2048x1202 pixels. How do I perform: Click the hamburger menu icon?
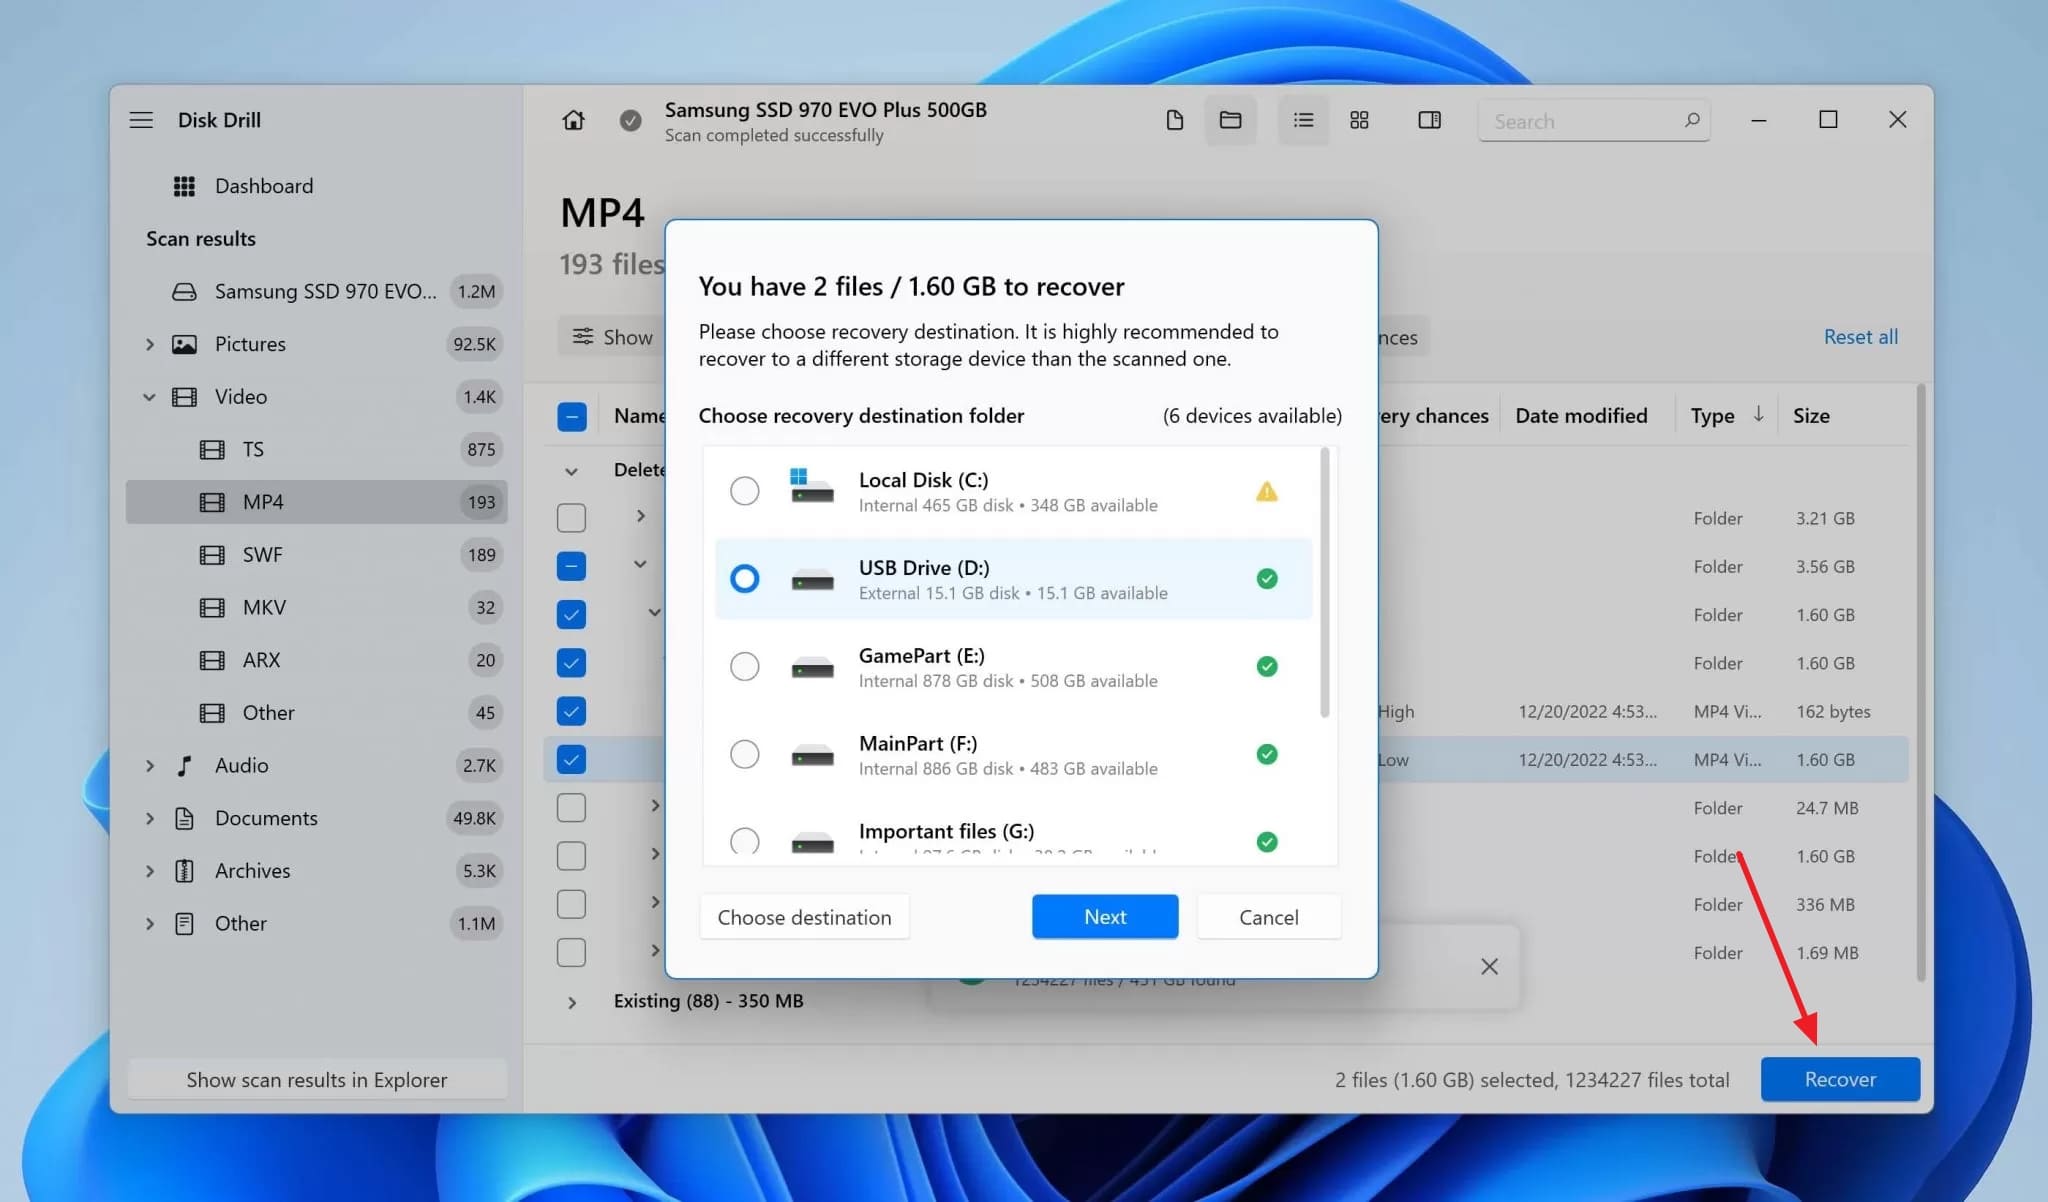[141, 119]
